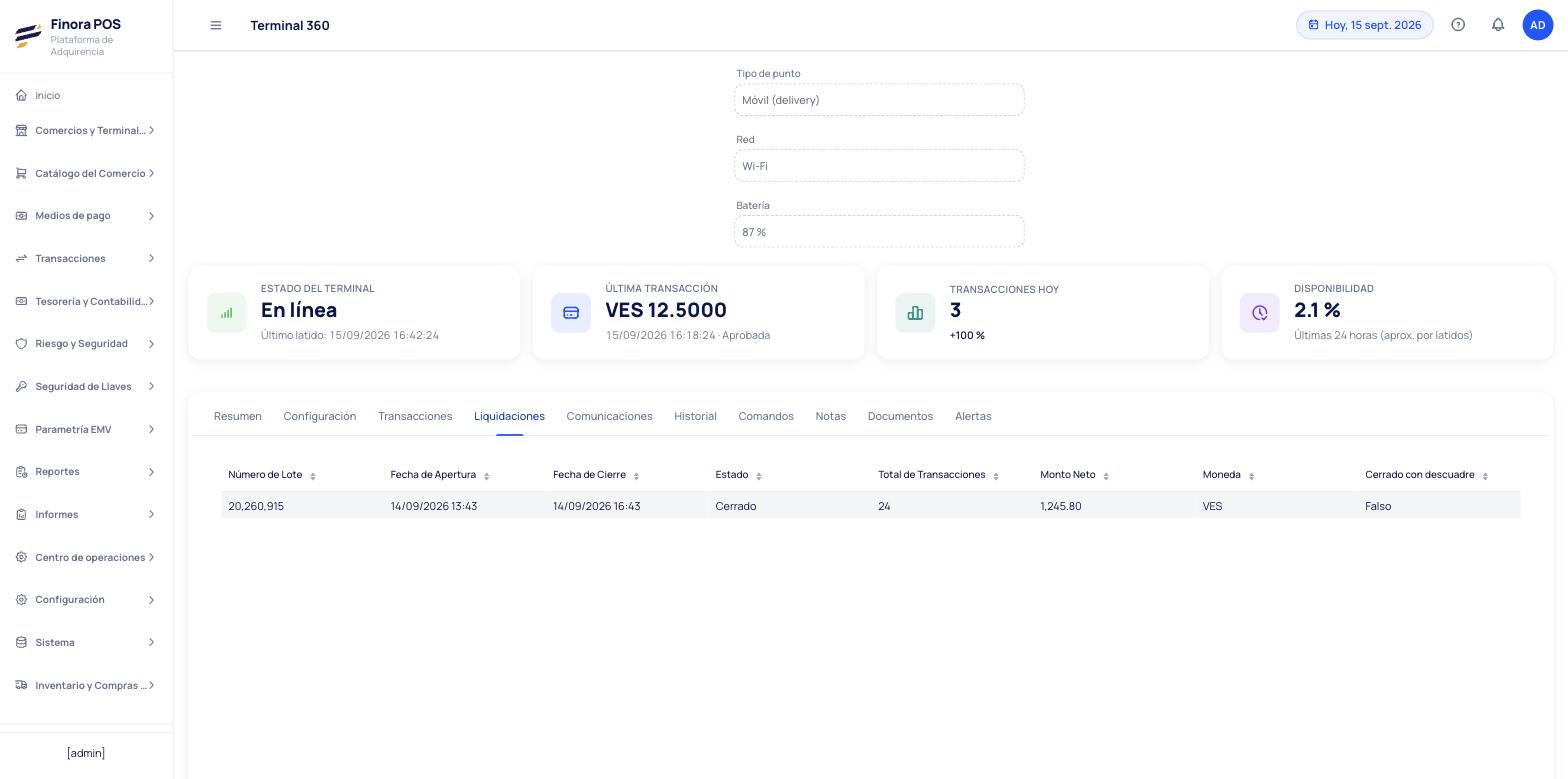Click the [admin] footer label
This screenshot has width=1568, height=779.
[x=86, y=753]
